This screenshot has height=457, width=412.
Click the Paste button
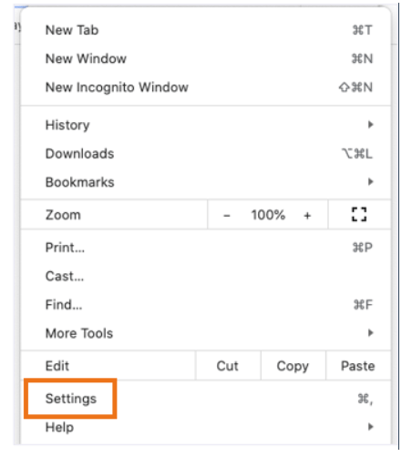click(358, 366)
